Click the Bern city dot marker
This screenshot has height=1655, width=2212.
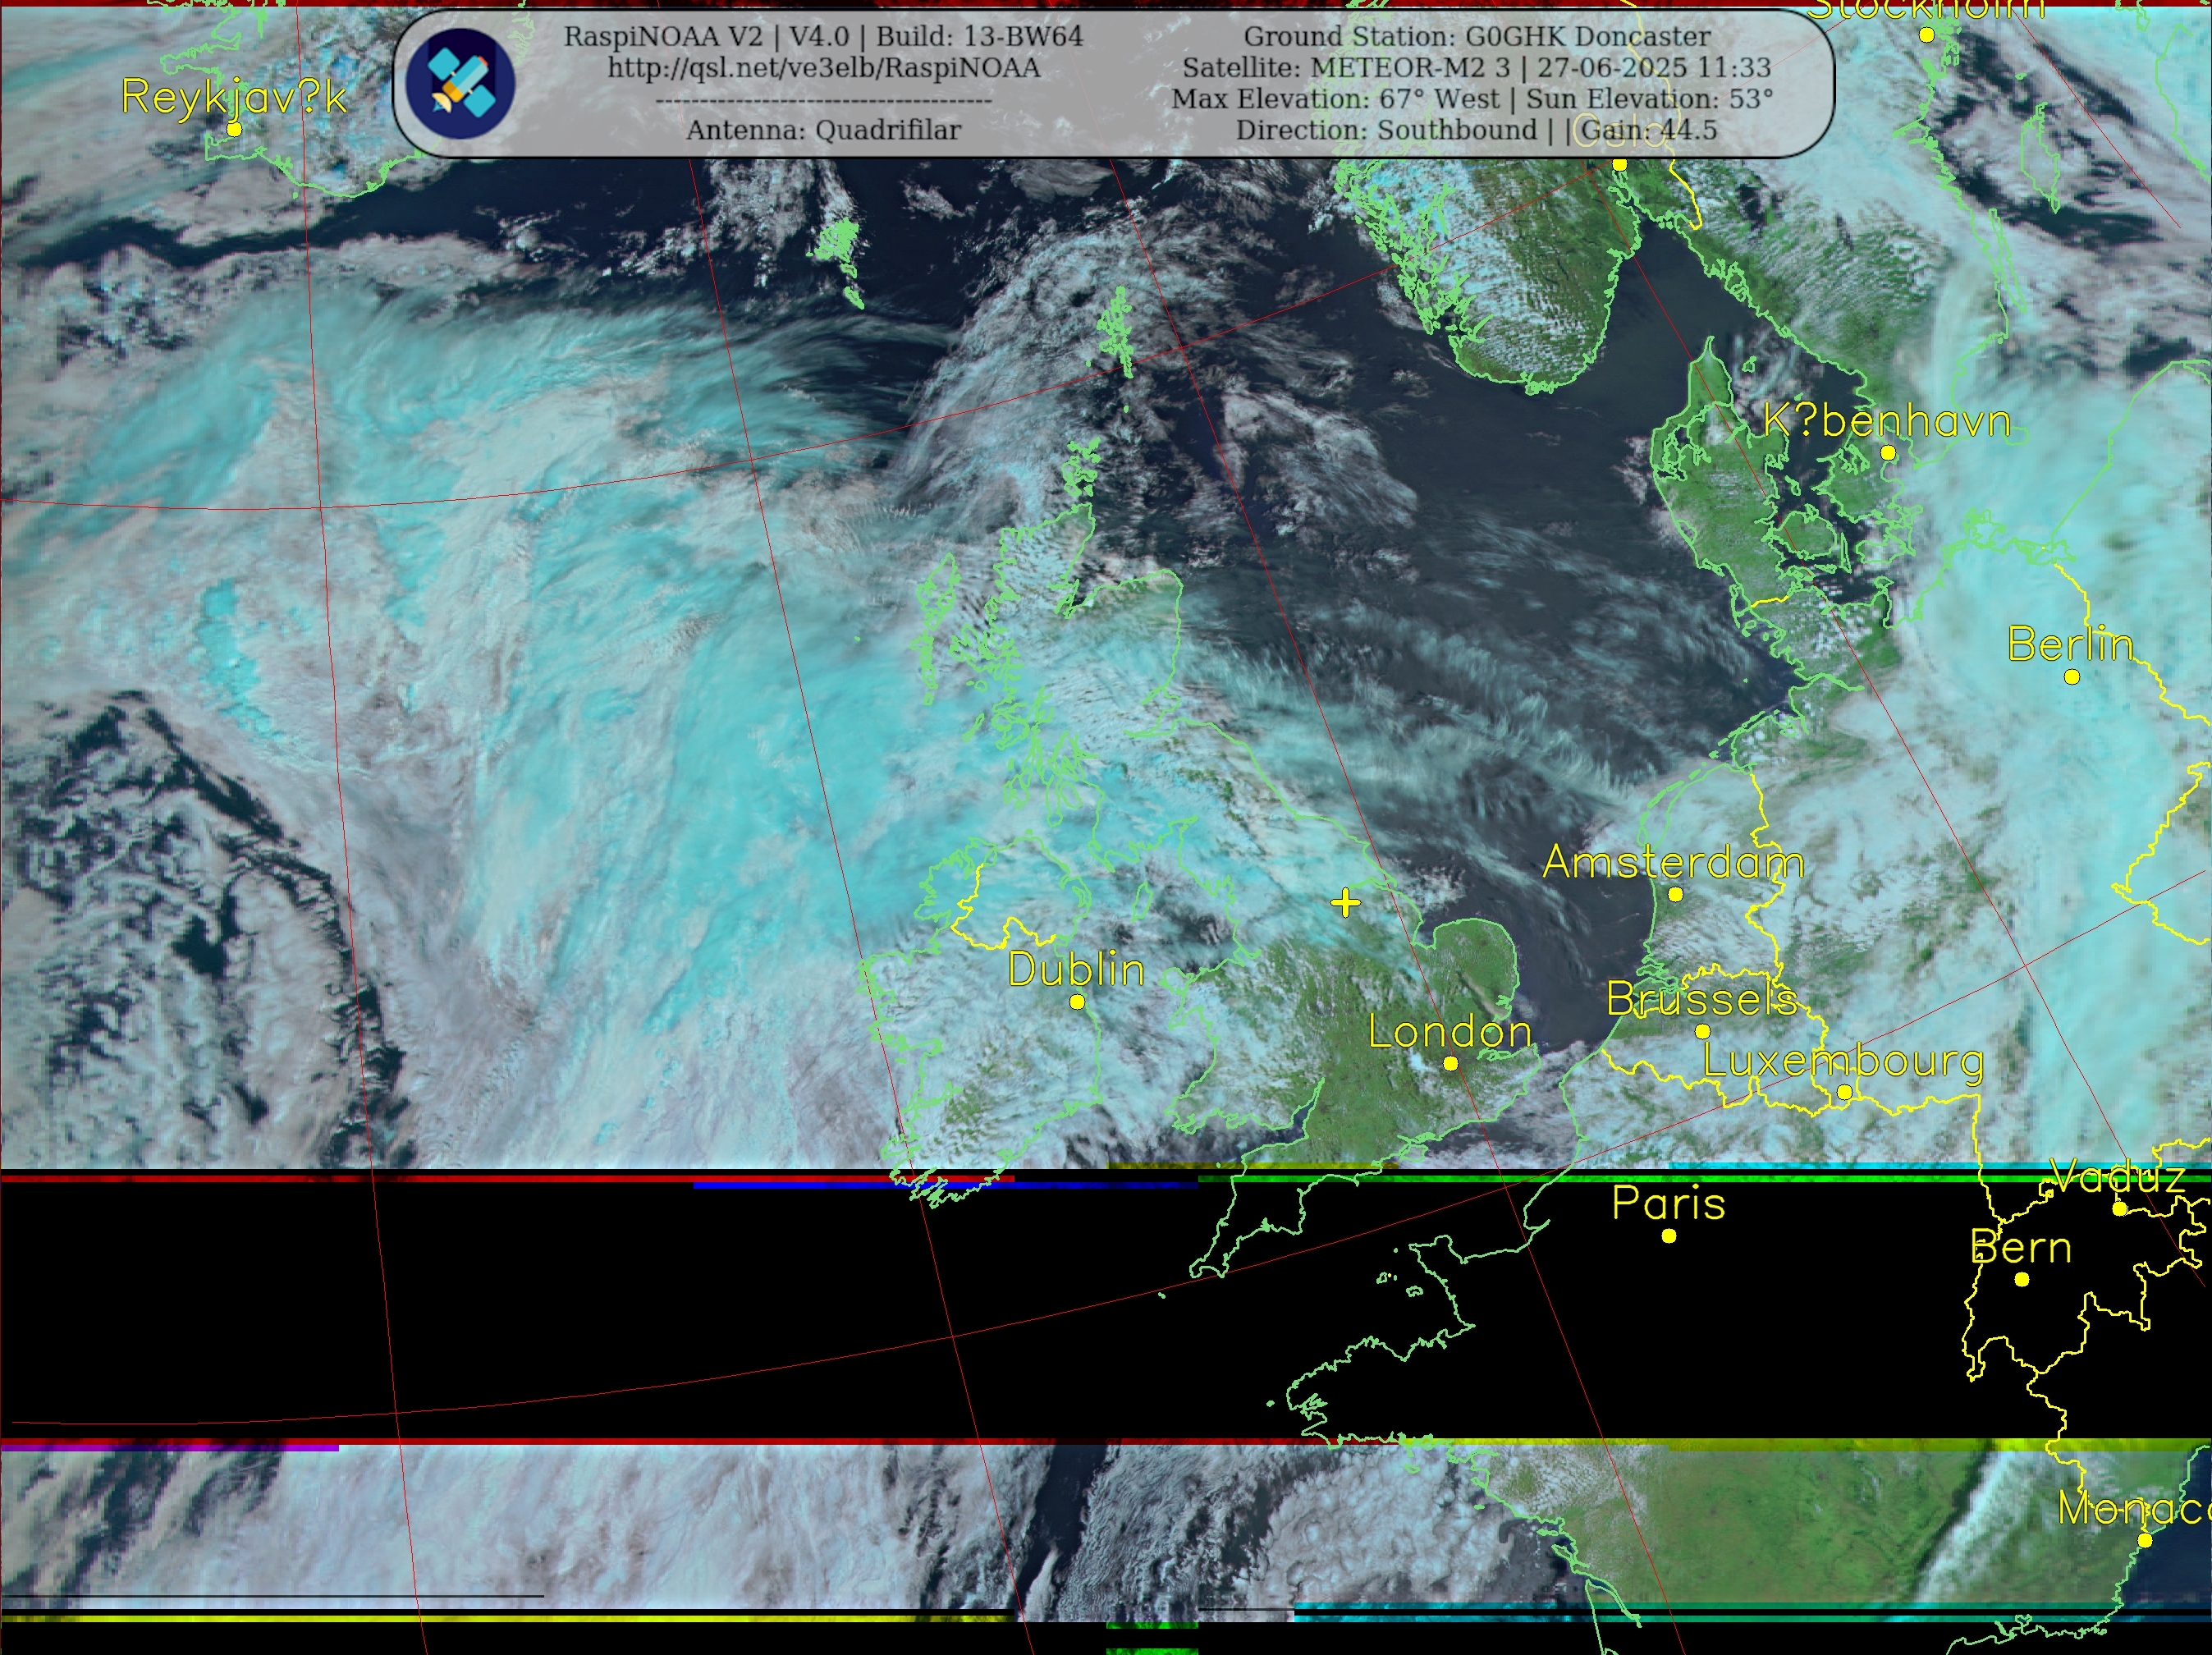2022,1280
